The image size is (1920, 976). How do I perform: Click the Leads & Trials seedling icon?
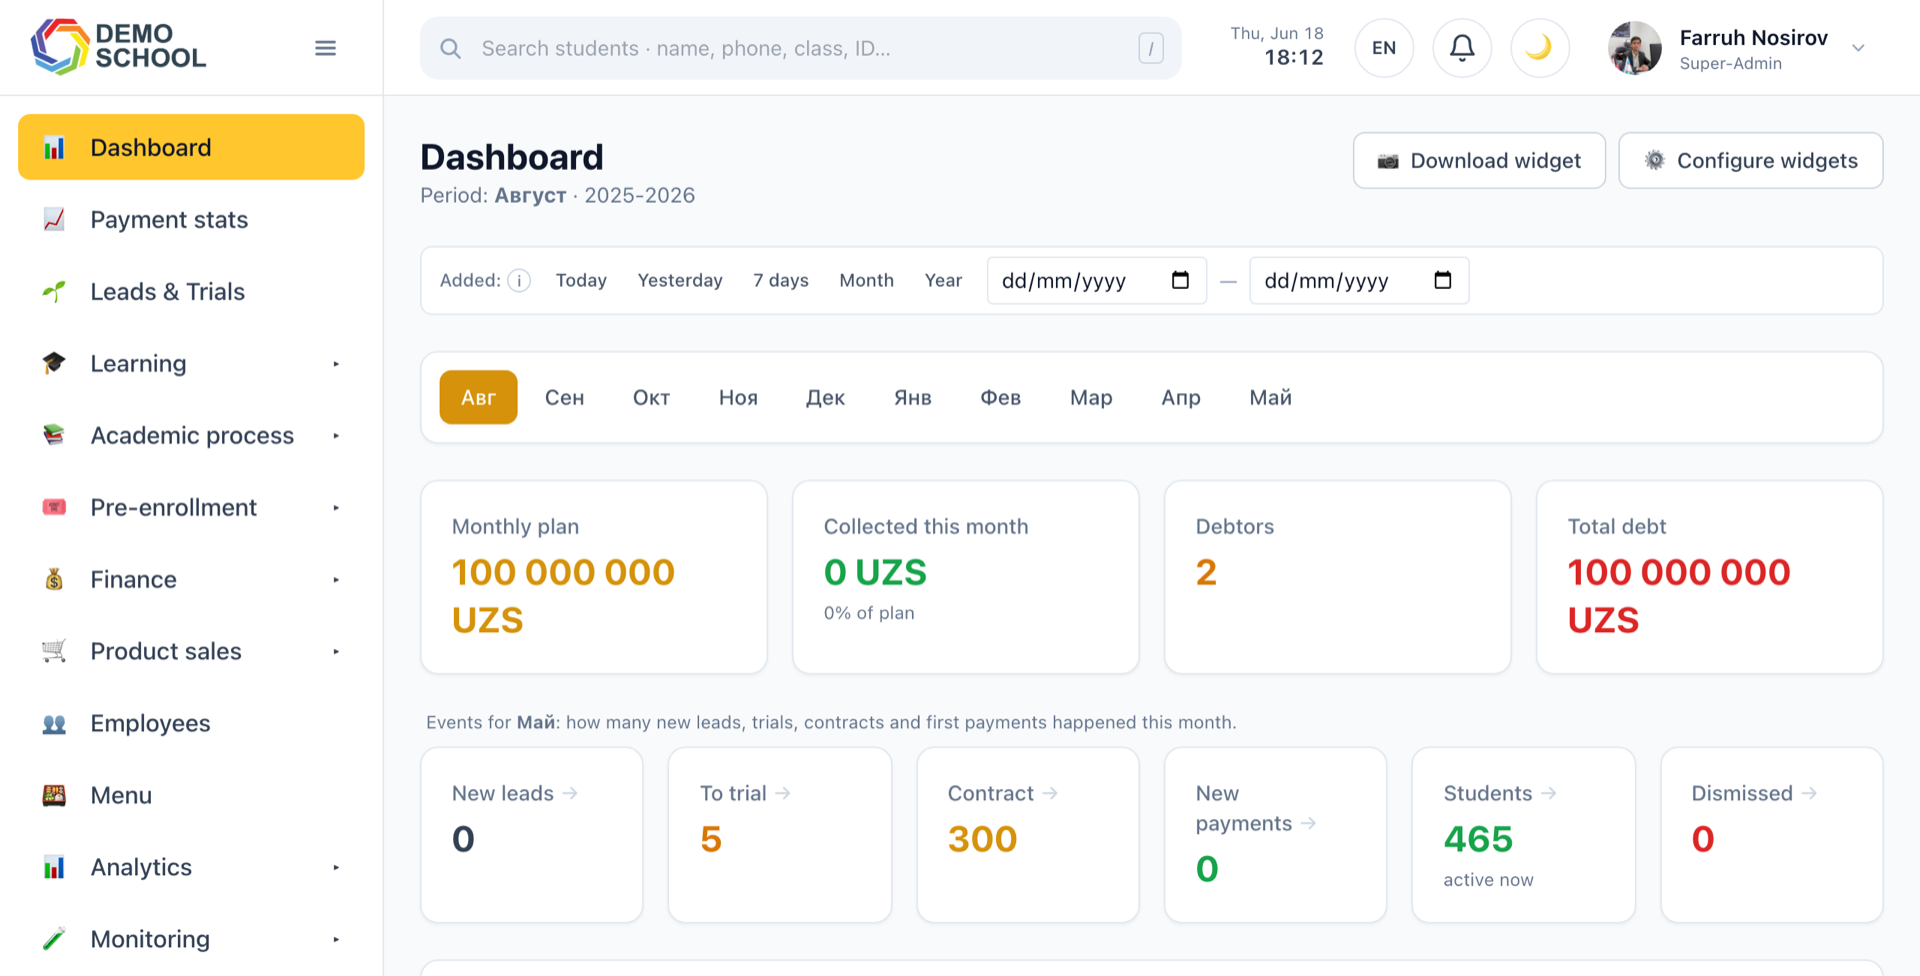[x=54, y=291]
